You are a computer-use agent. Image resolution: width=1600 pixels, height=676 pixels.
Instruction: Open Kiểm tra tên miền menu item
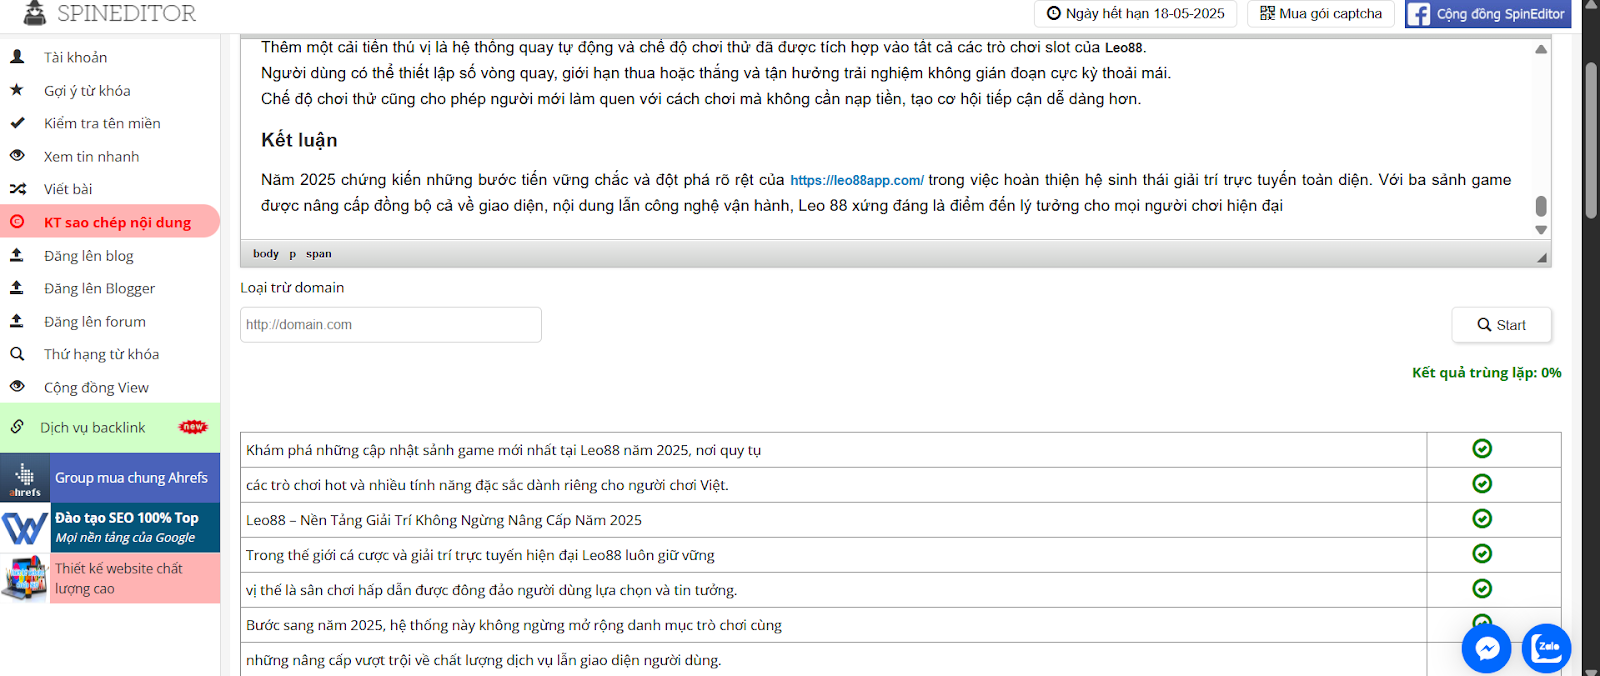[x=110, y=123]
